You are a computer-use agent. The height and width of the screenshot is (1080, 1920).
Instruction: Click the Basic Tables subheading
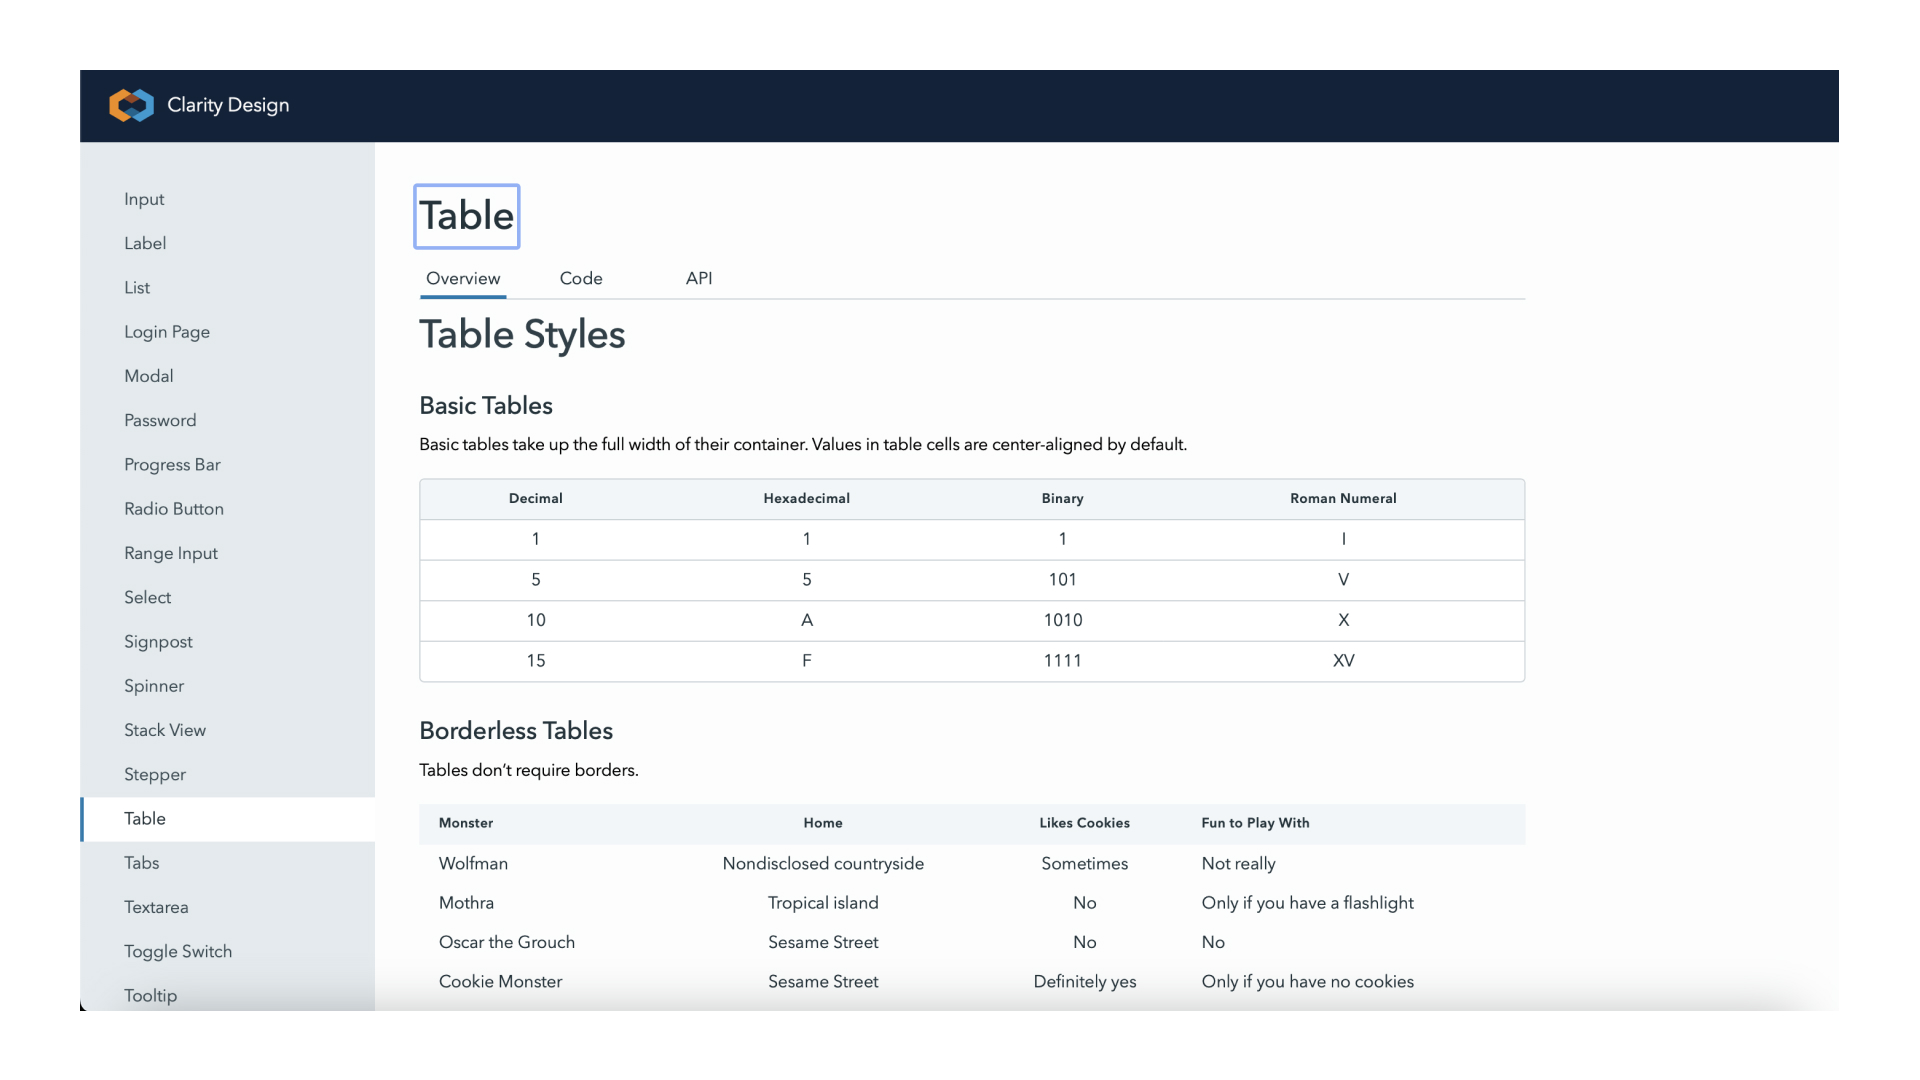[x=486, y=405]
